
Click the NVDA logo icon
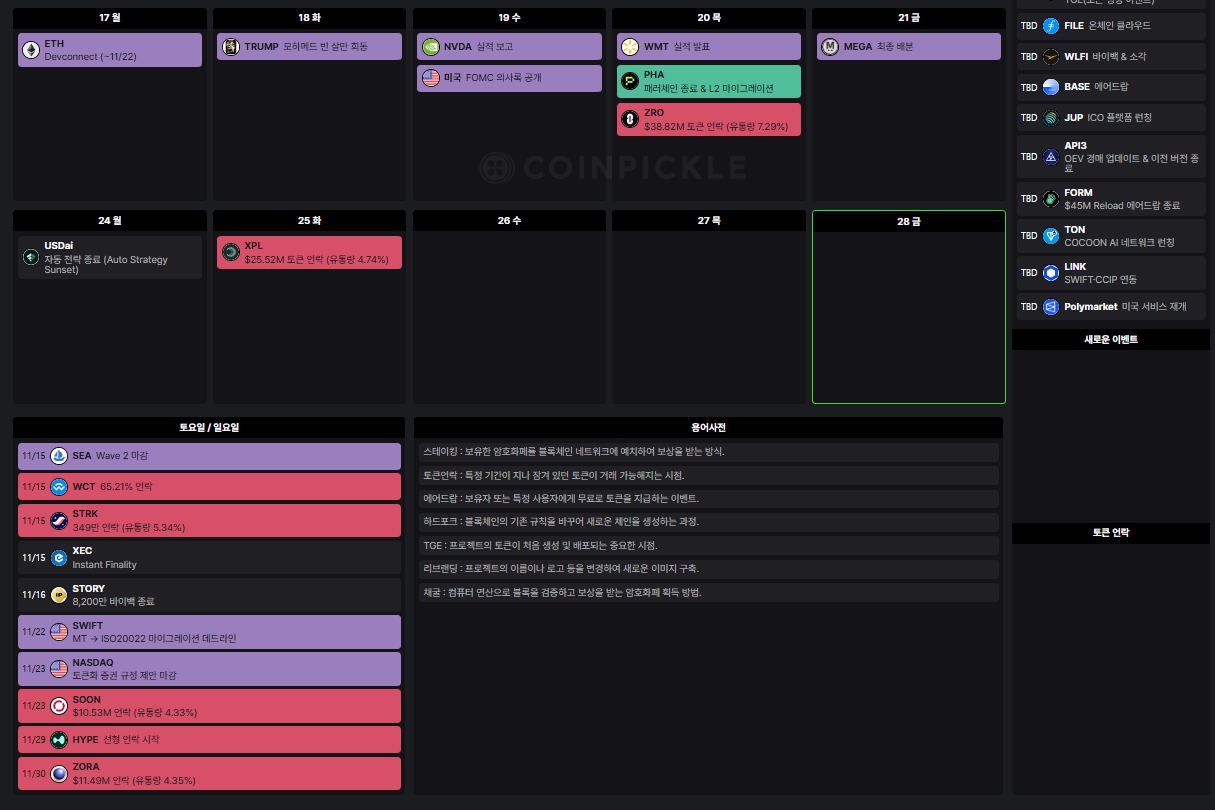[430, 46]
